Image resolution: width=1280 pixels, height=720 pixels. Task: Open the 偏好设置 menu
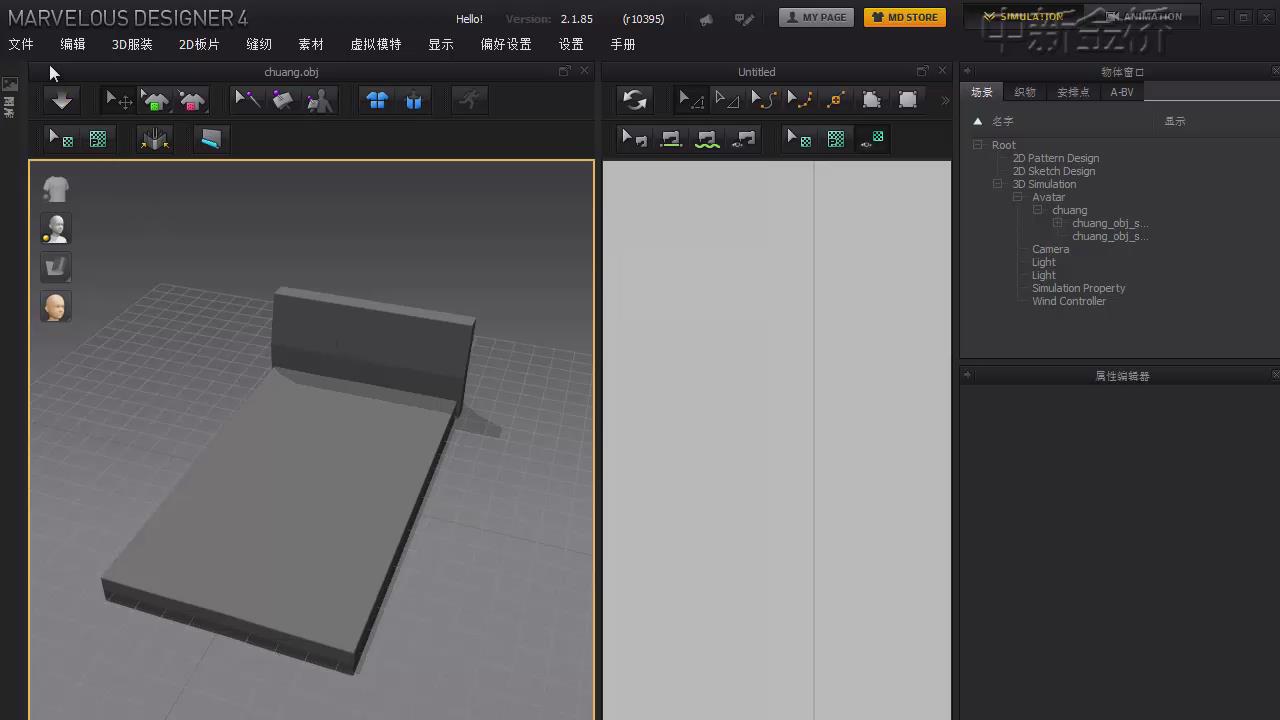[x=506, y=44]
